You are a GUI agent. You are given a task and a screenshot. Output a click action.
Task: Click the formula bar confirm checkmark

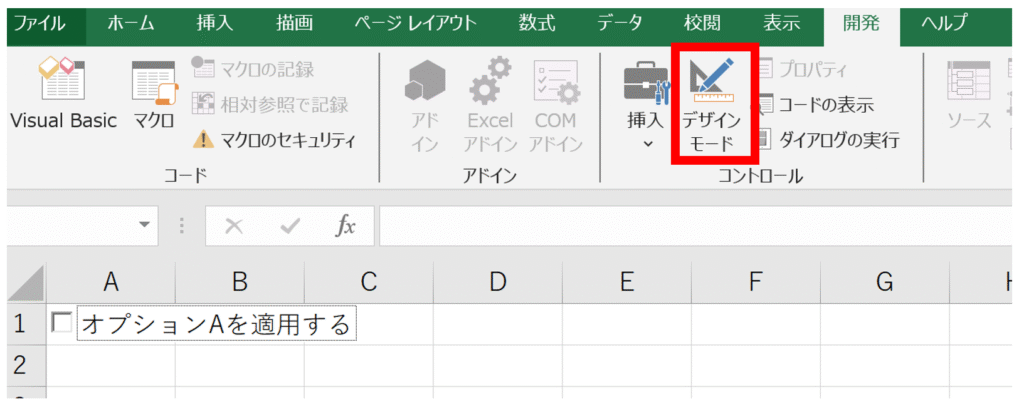click(289, 226)
